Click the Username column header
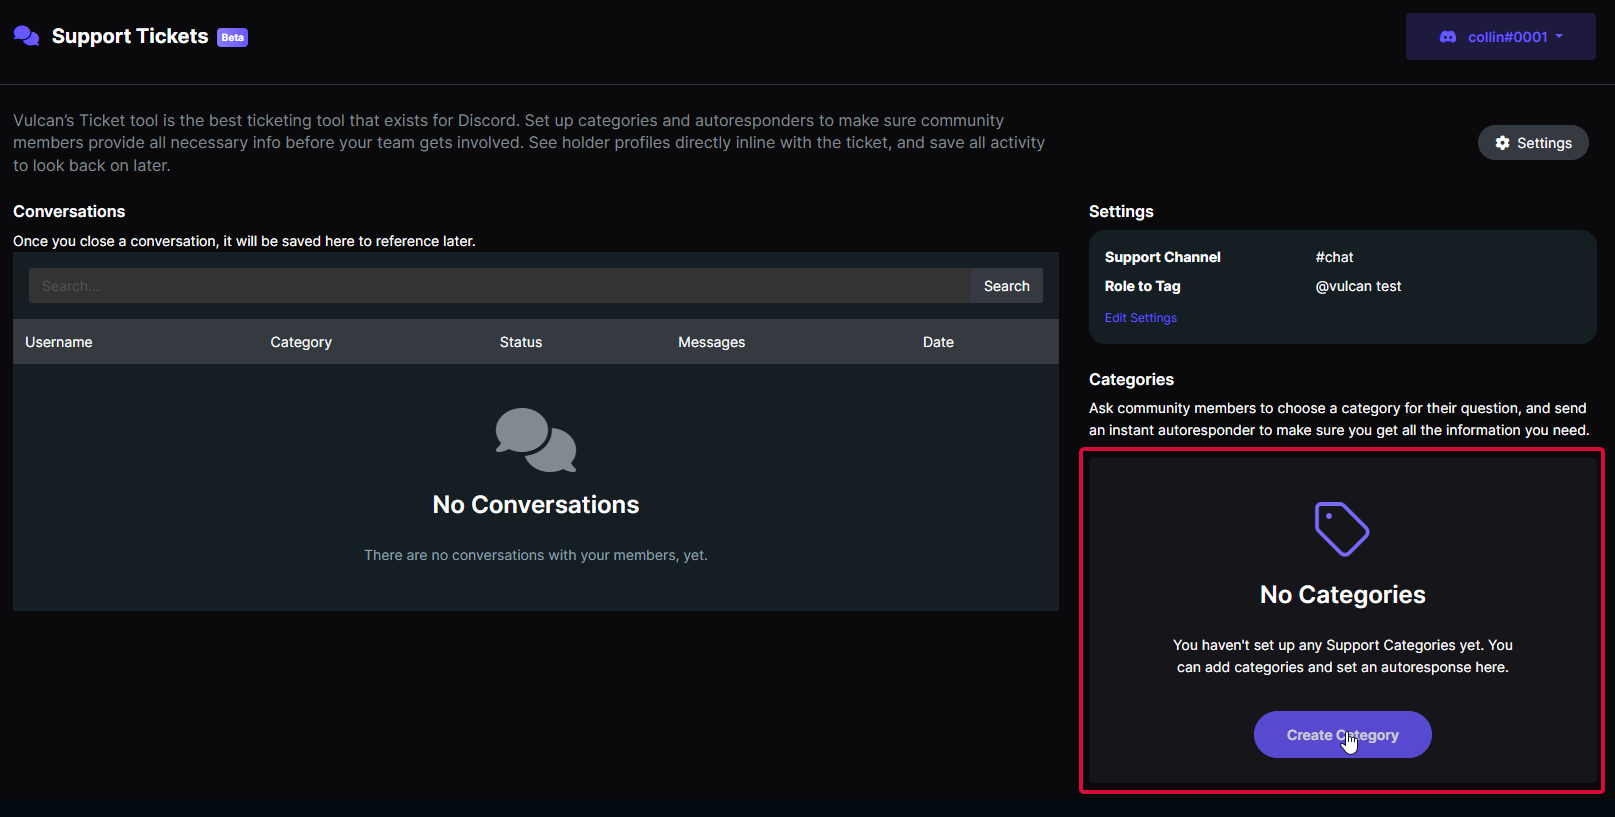This screenshot has height=817, width=1615. pyautogui.click(x=59, y=342)
